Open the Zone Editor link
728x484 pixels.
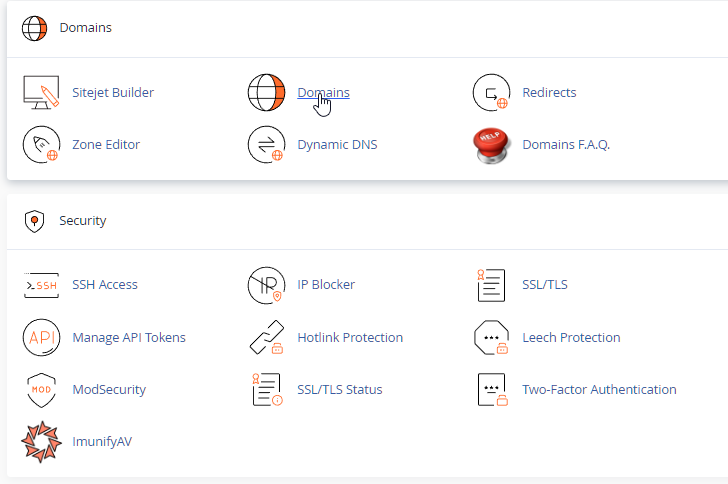(x=106, y=144)
